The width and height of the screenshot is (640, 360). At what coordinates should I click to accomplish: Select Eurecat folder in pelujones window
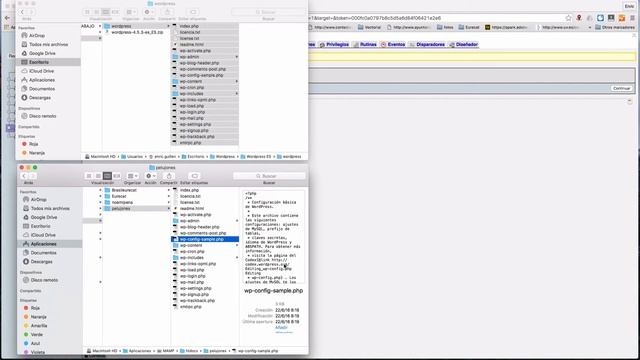click(119, 196)
